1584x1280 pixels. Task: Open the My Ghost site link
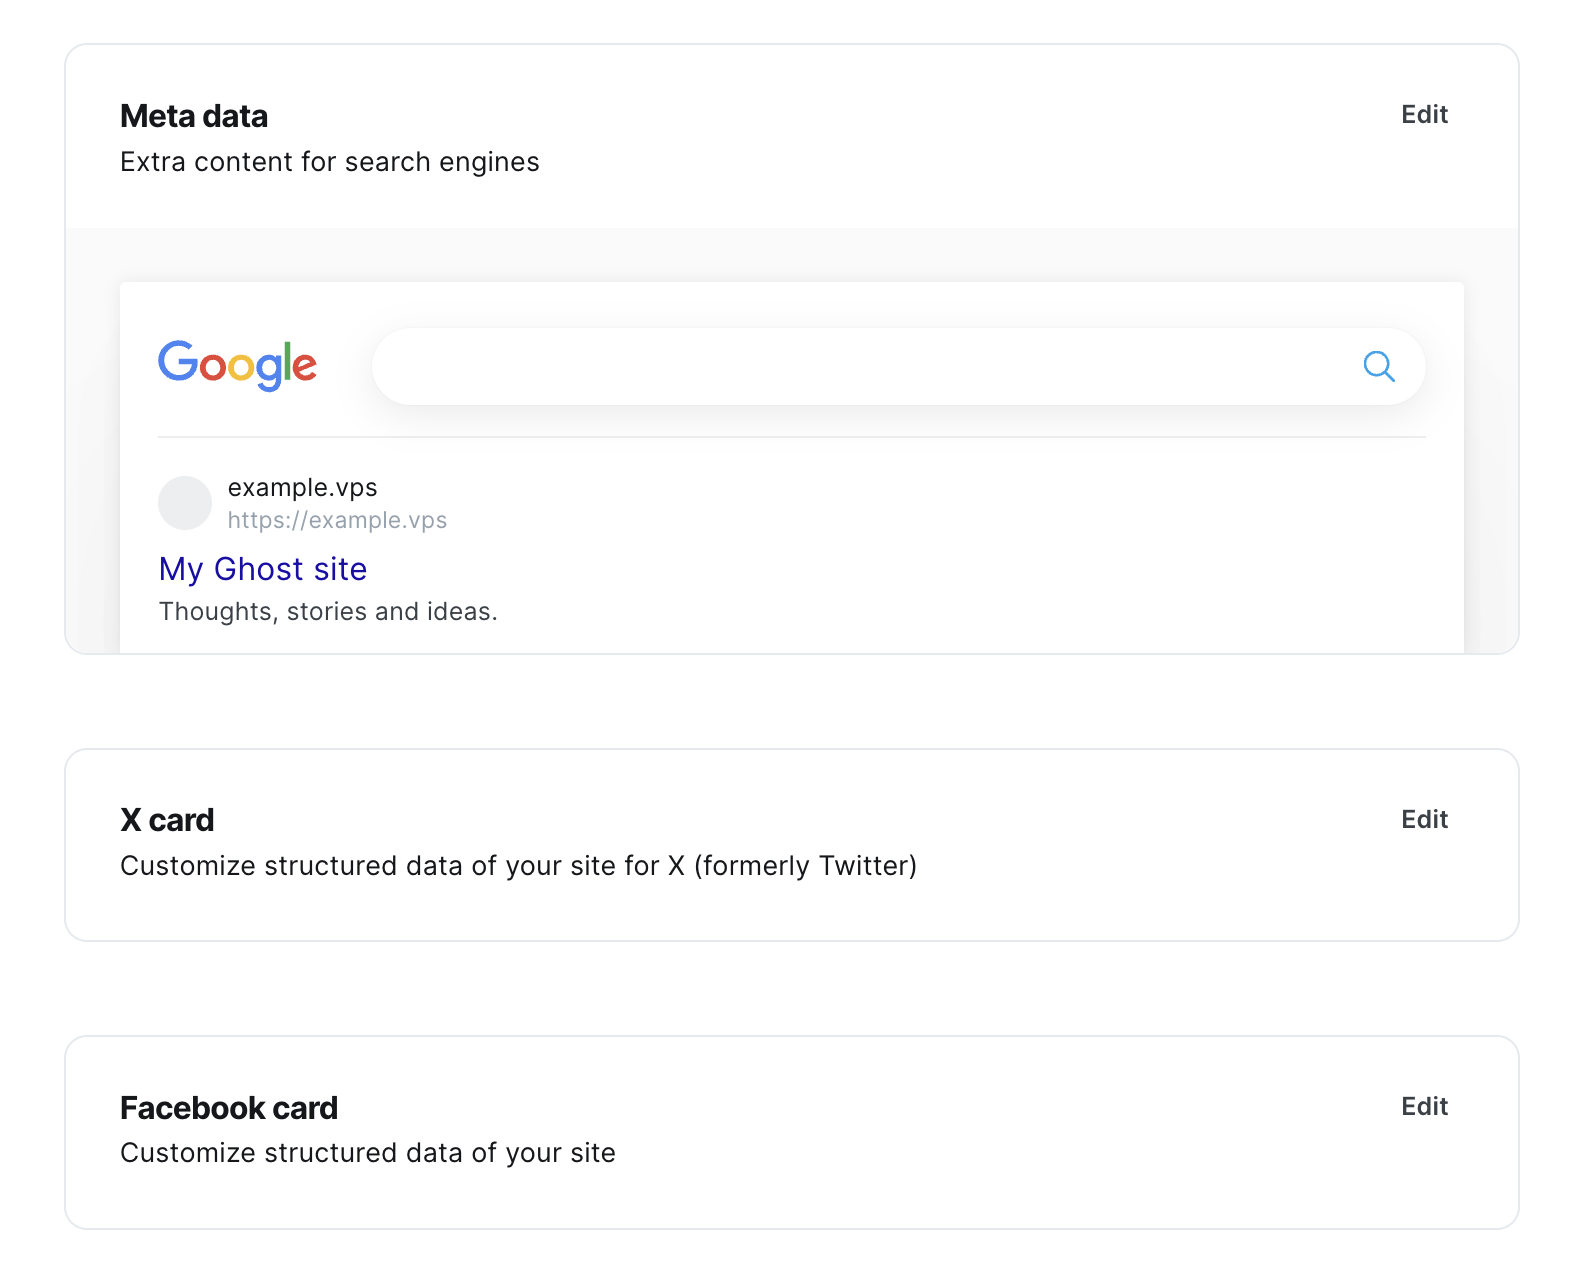click(x=262, y=569)
